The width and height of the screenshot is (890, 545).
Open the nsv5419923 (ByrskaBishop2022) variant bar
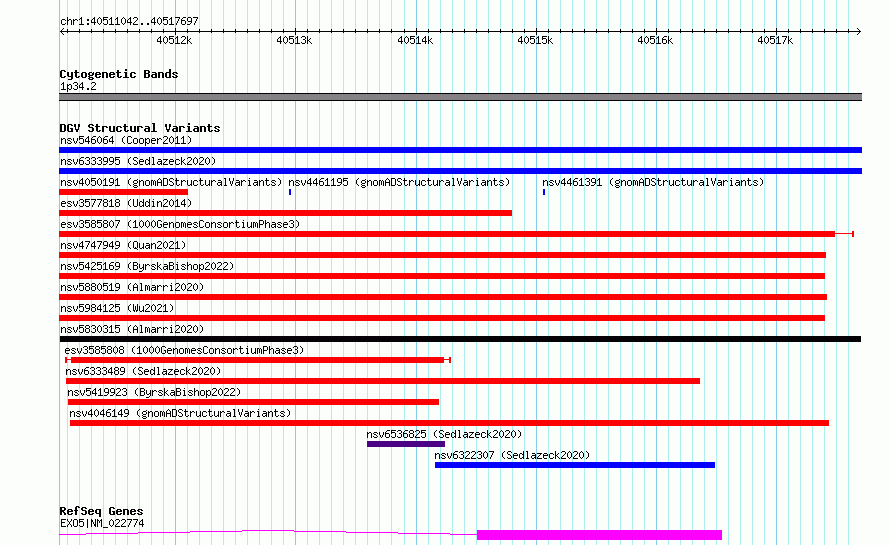(x=253, y=402)
